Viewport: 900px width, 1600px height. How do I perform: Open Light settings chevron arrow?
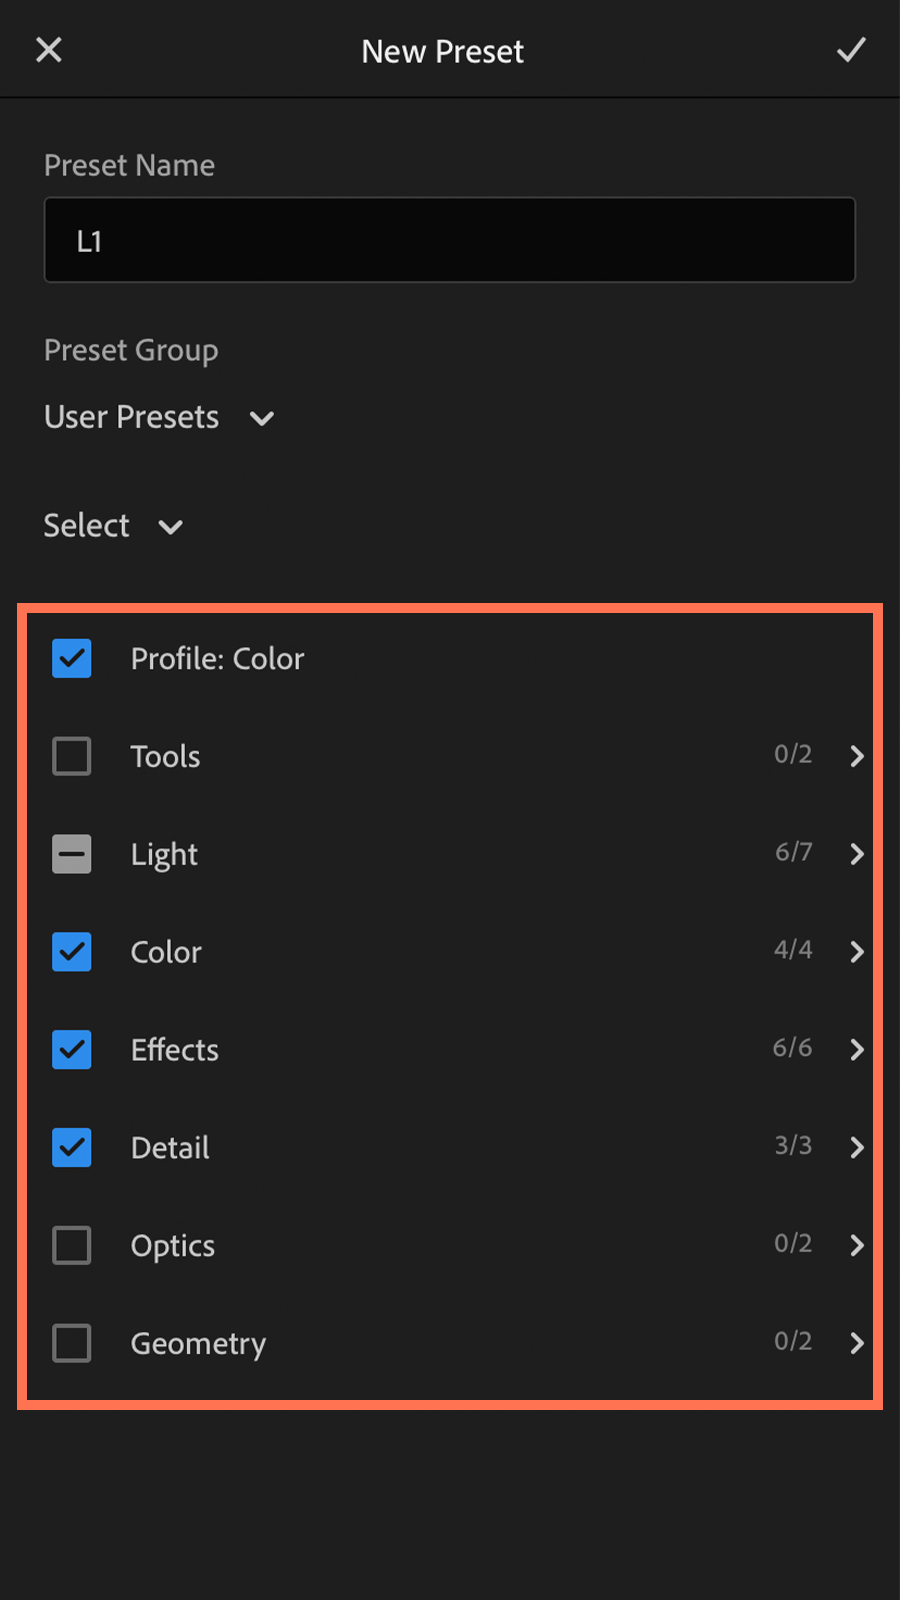click(x=857, y=854)
